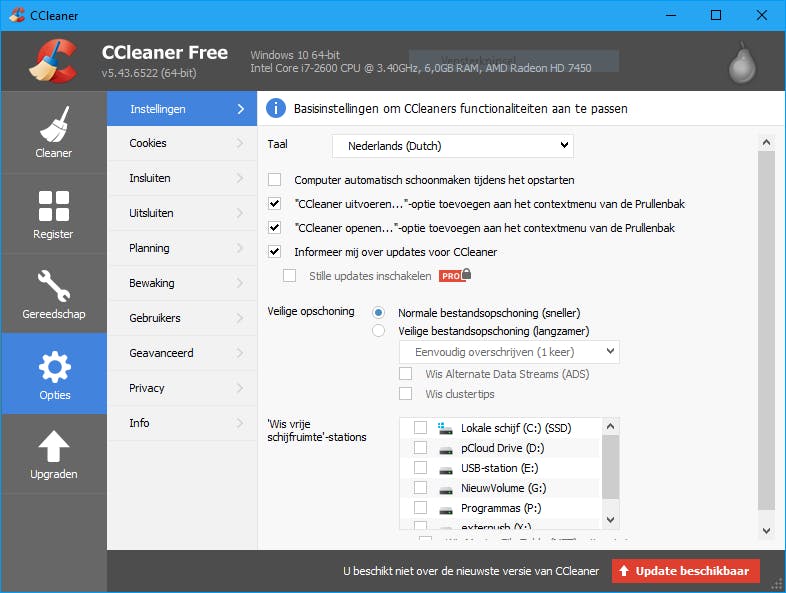Check 'Wis clustertips' checkbox
The width and height of the screenshot is (786, 593).
pyautogui.click(x=406, y=393)
